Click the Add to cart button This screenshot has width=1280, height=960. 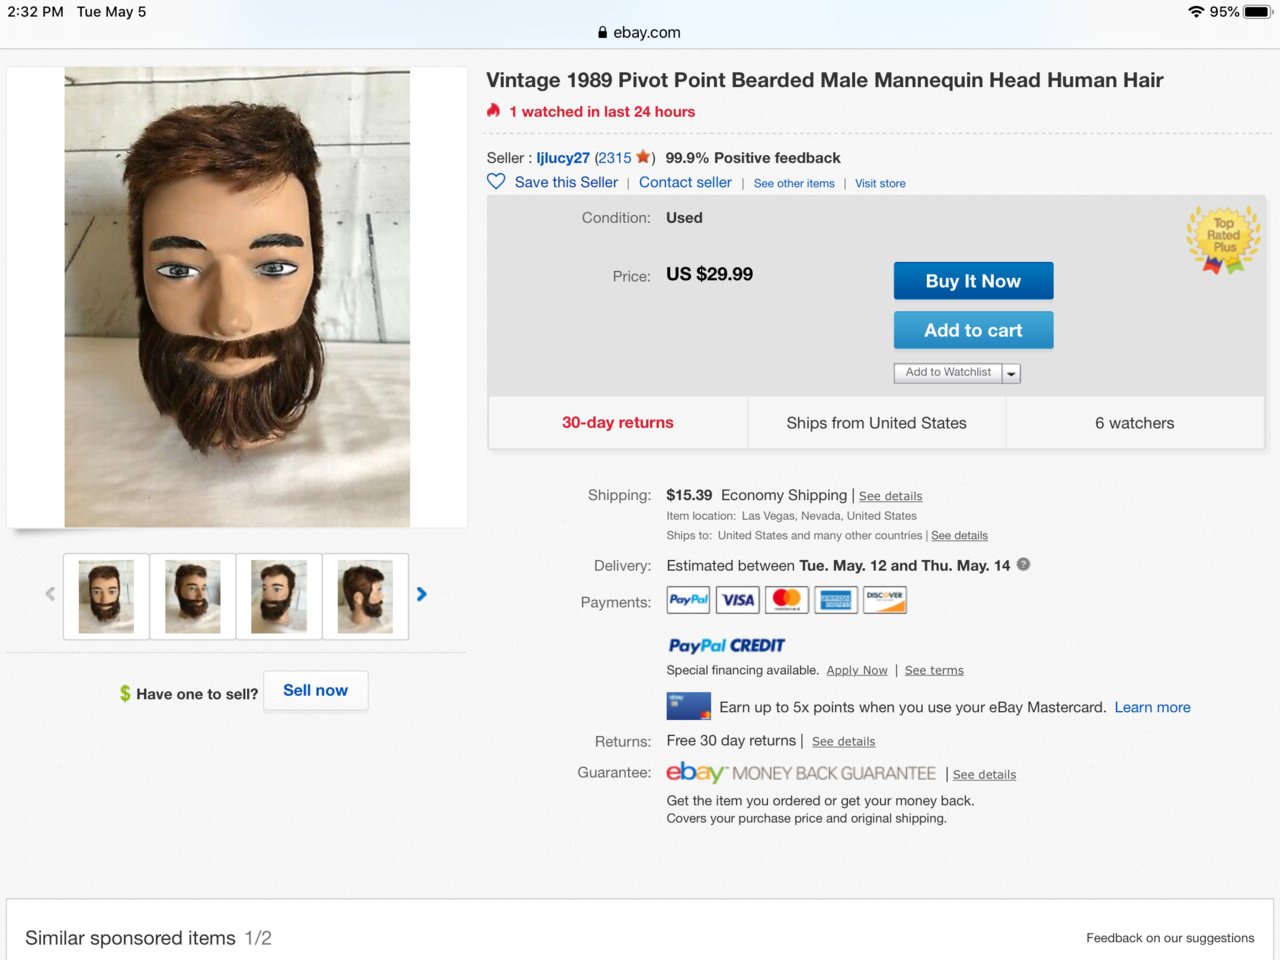tap(973, 330)
